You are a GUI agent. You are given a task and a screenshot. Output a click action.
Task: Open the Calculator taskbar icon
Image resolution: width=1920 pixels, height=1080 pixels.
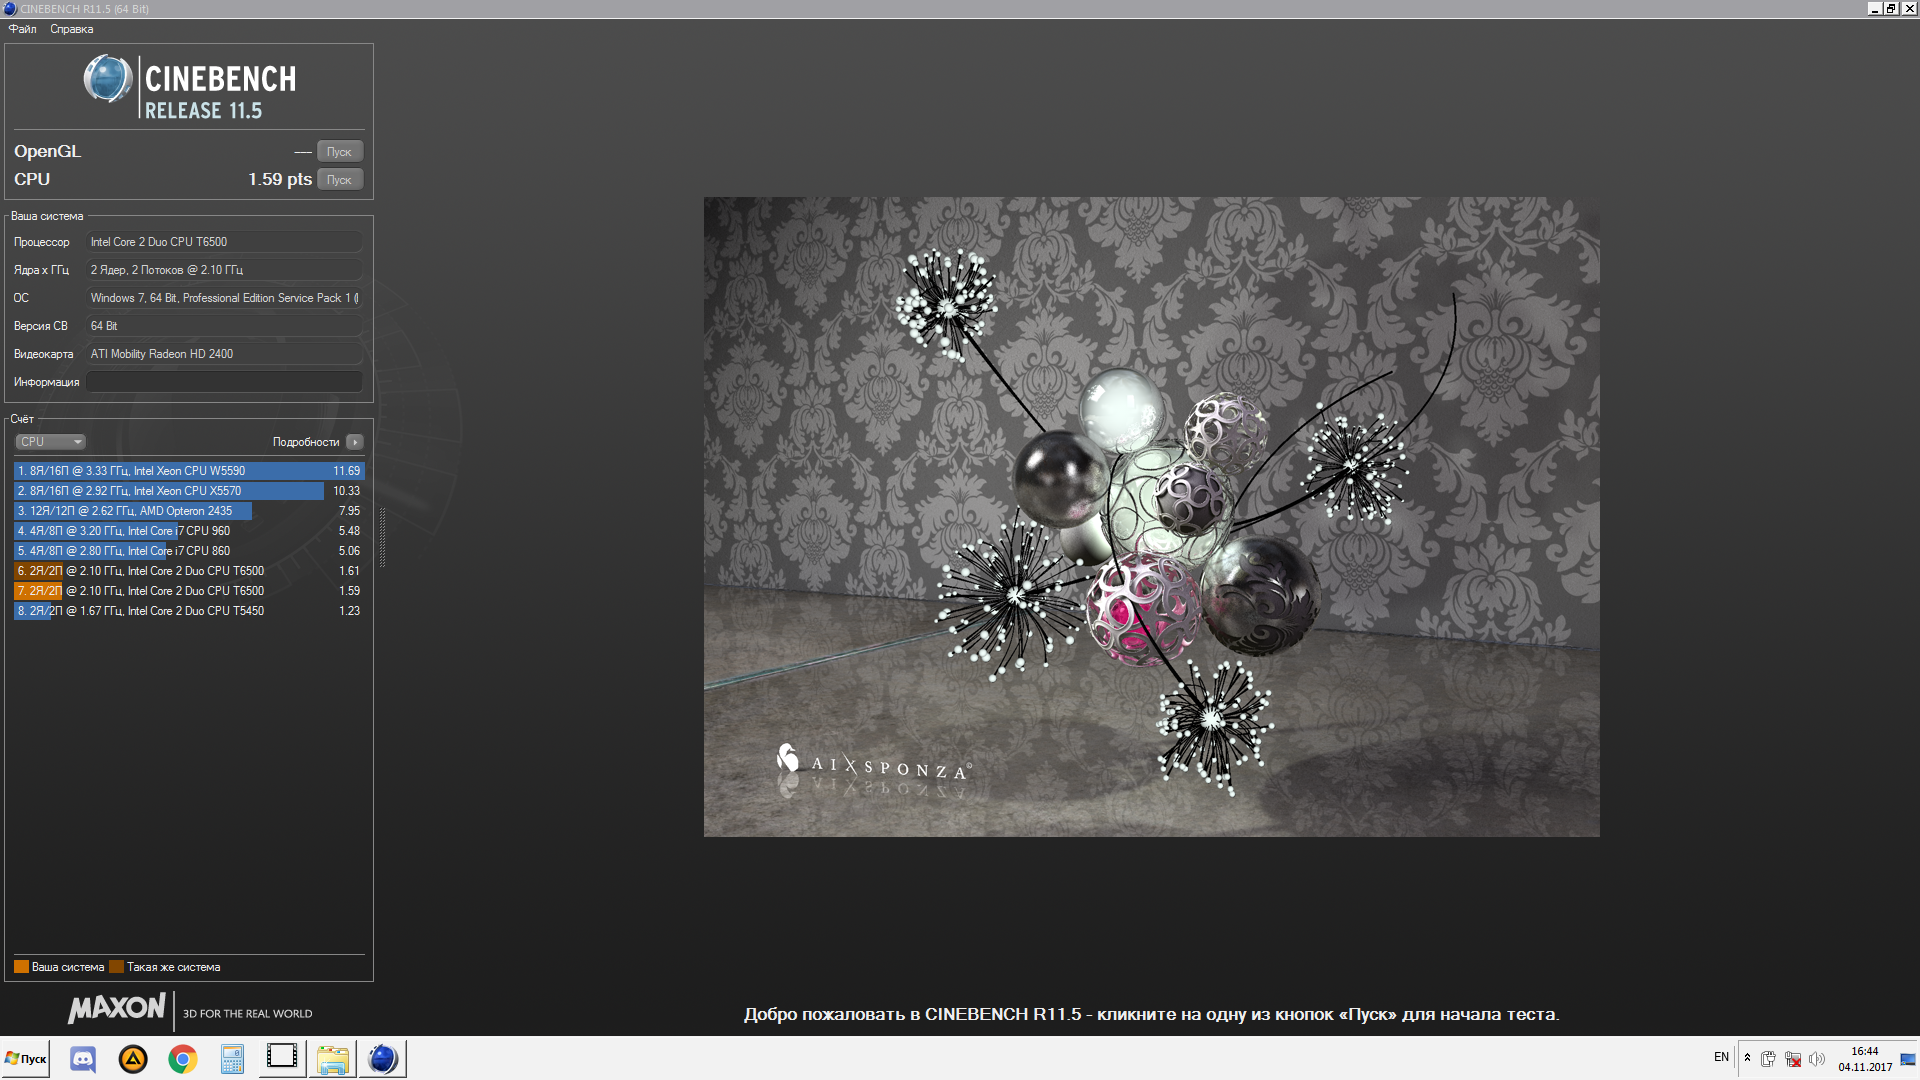click(x=232, y=1059)
